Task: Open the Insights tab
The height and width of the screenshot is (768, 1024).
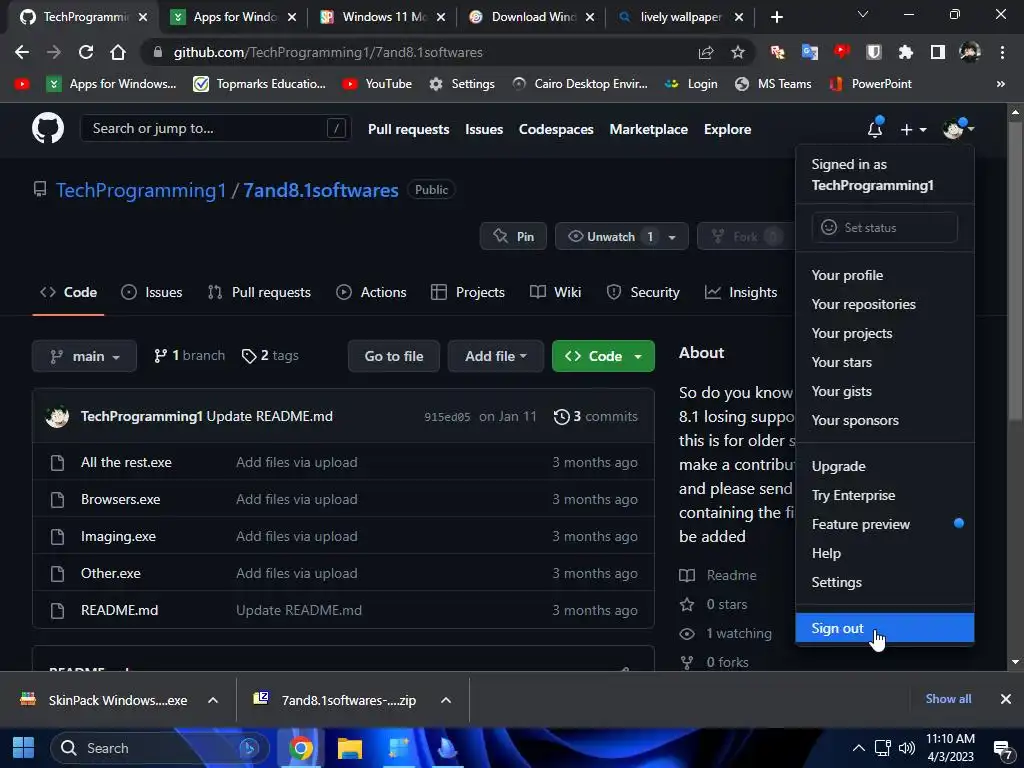Action: (741, 292)
